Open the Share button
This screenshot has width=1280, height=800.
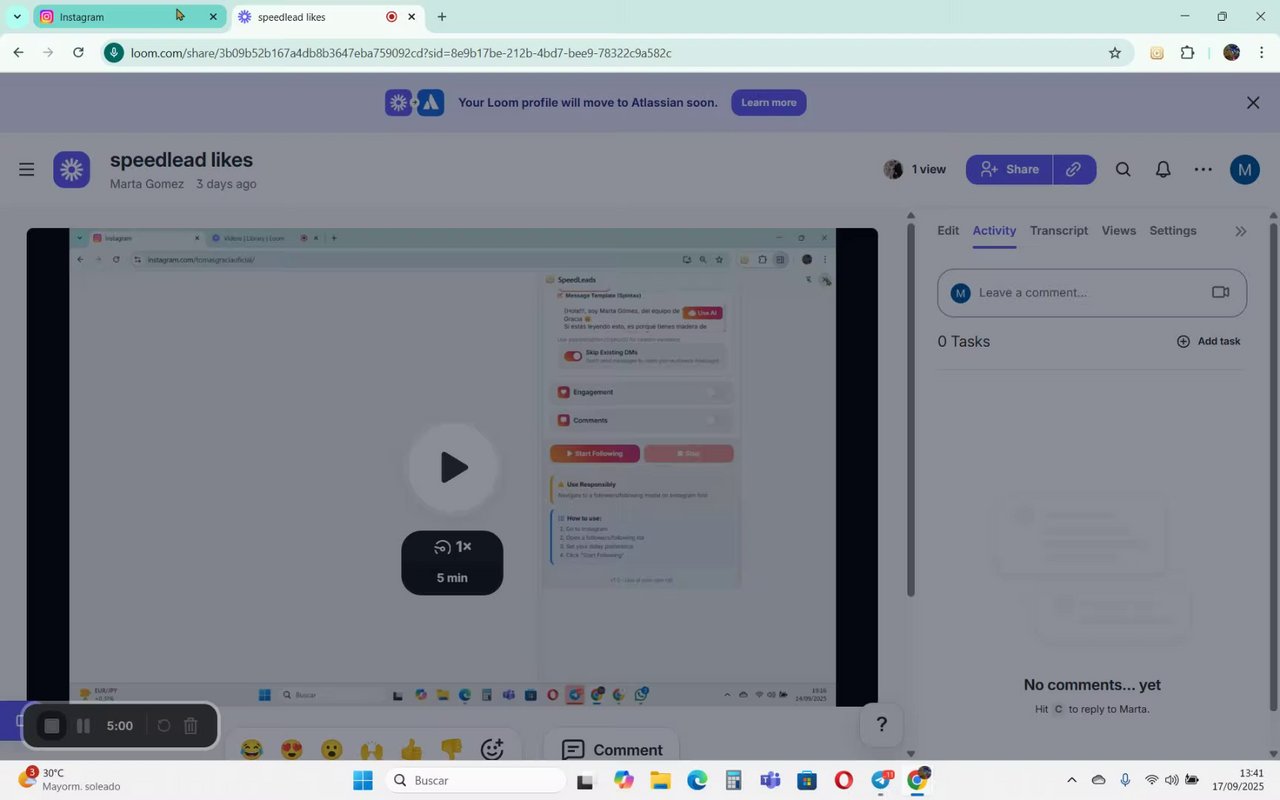pos(1008,169)
